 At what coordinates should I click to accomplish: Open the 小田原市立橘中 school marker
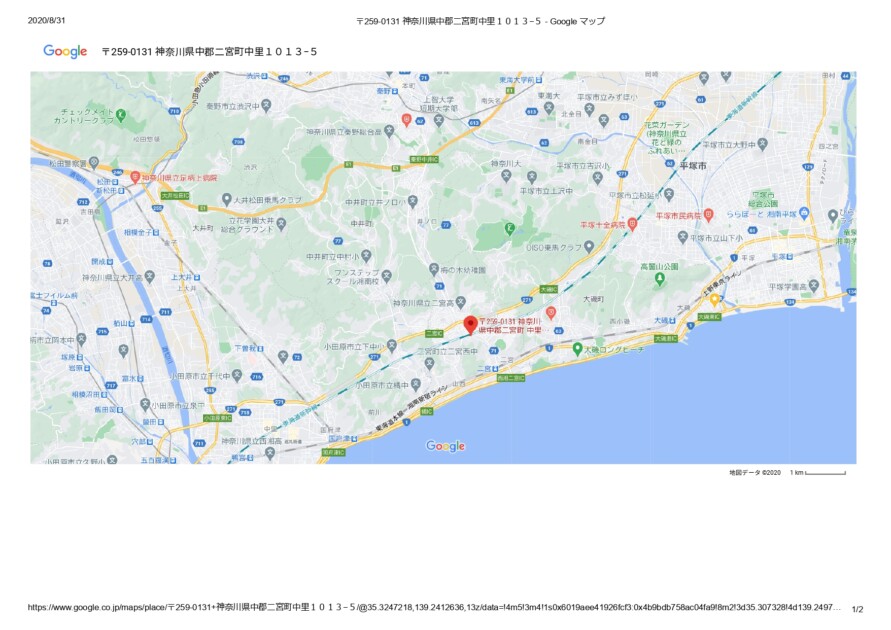416,385
